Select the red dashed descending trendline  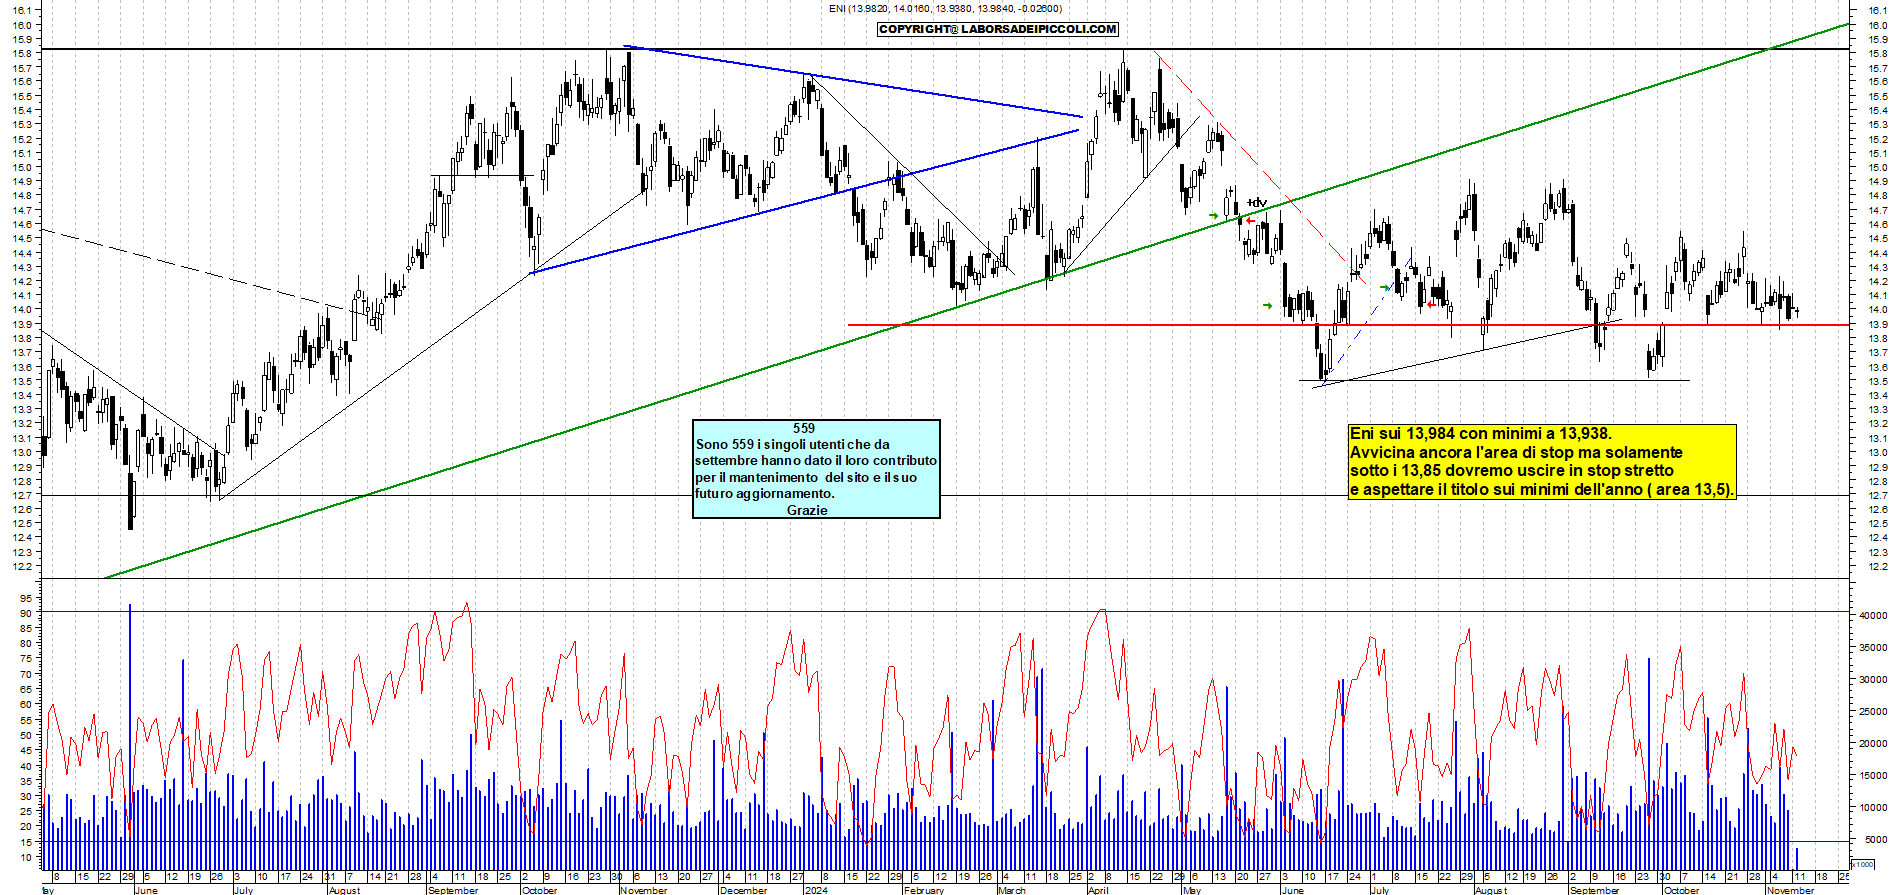tap(1259, 168)
